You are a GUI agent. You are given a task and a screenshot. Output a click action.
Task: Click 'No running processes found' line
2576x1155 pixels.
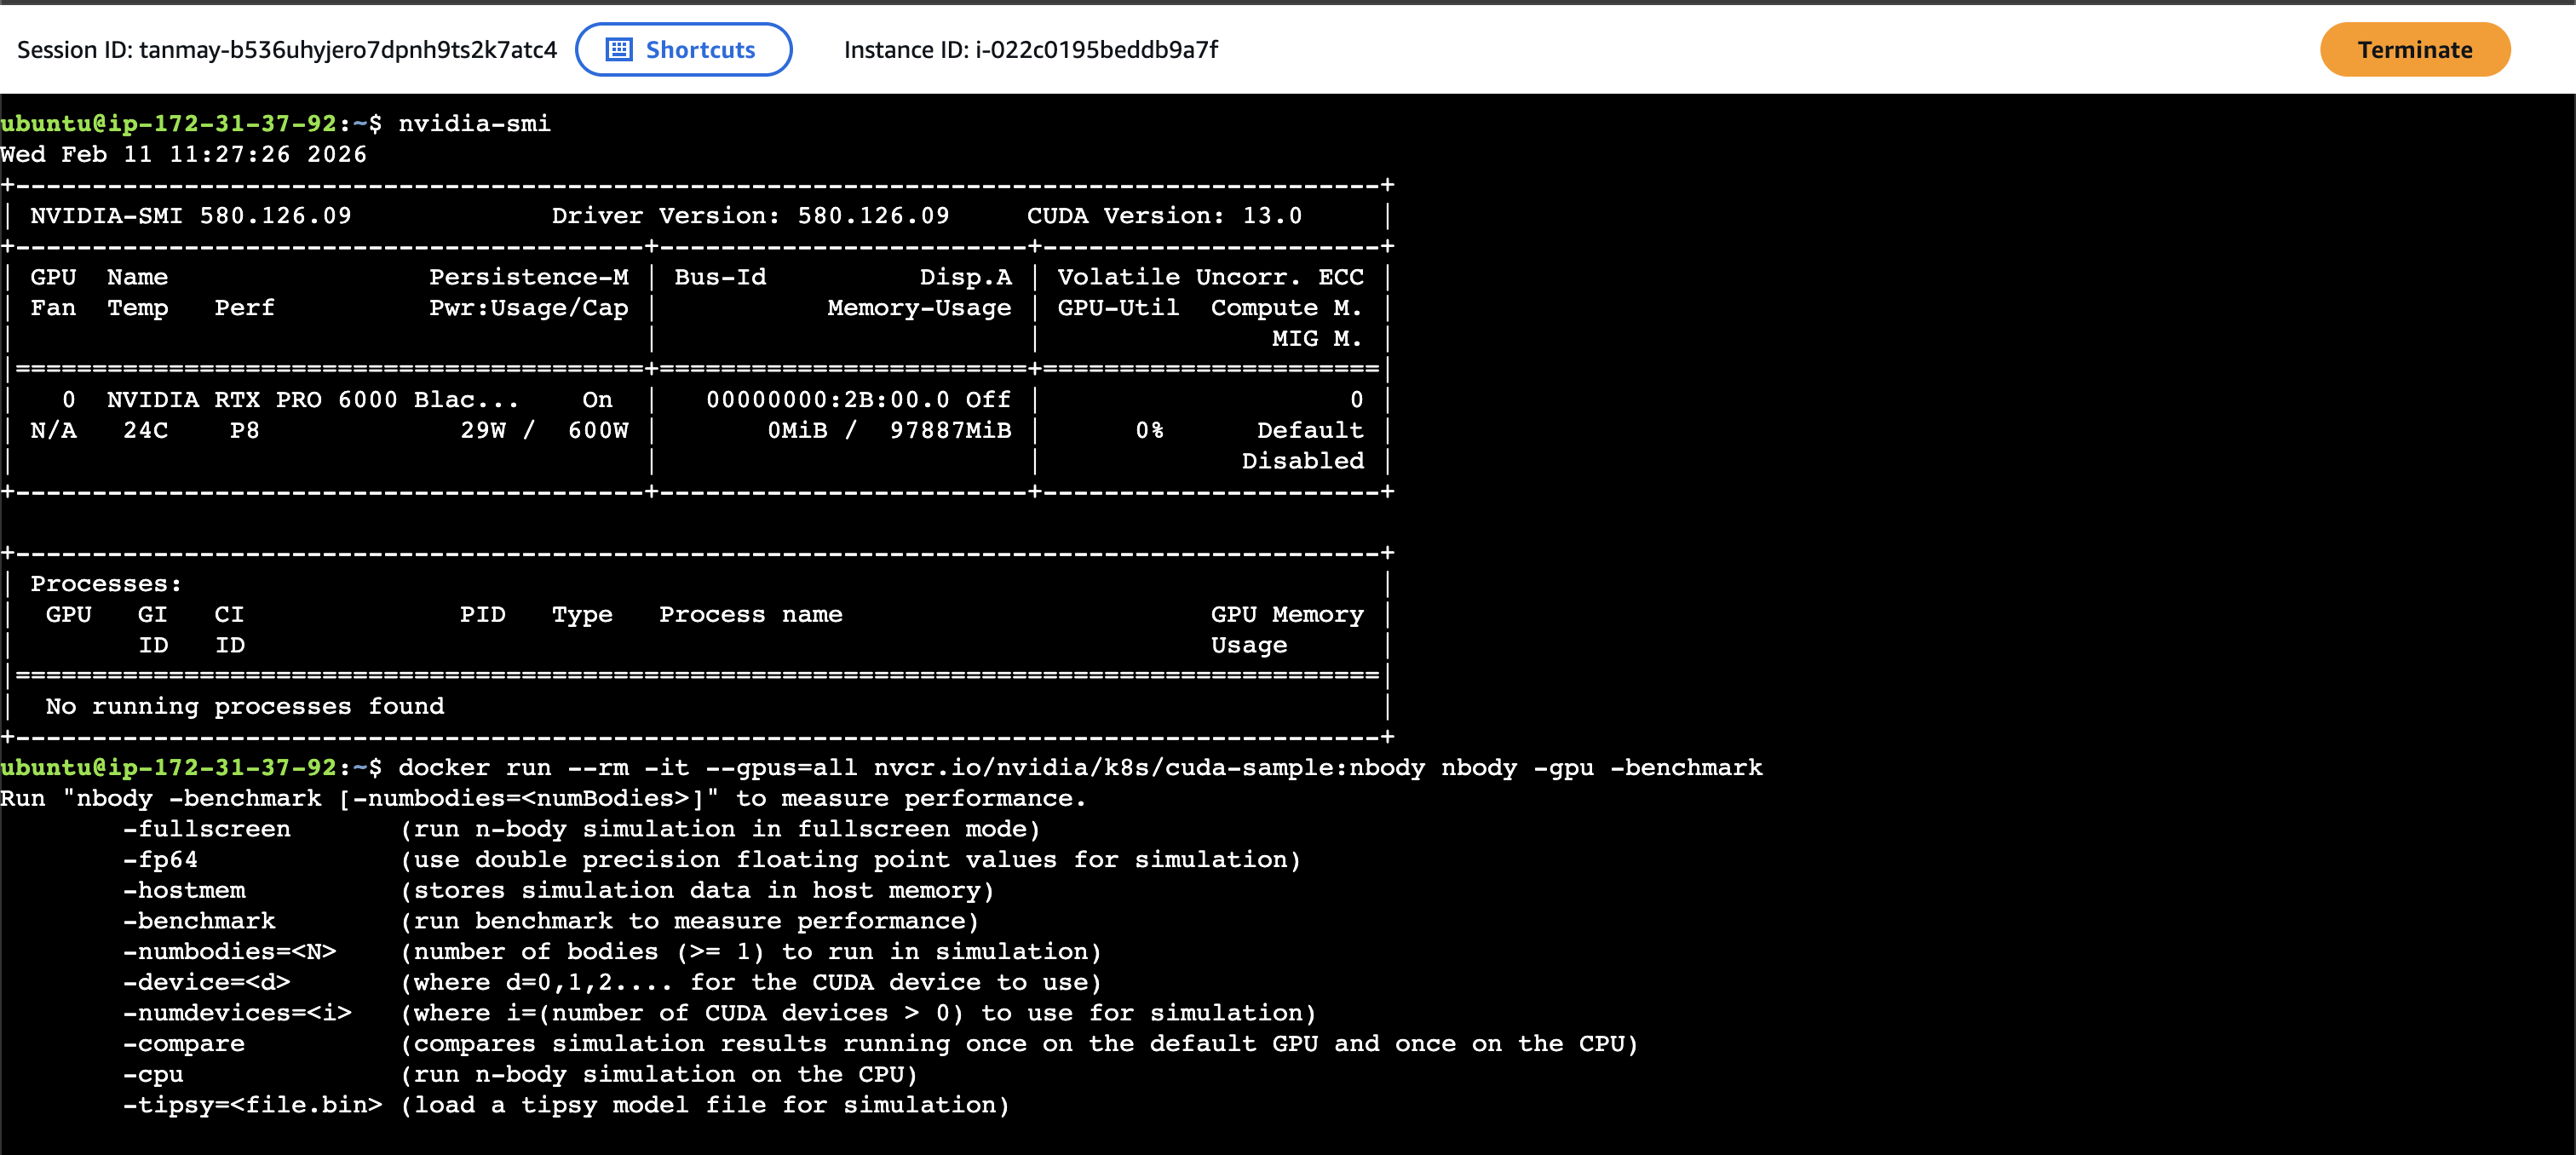[x=245, y=707]
